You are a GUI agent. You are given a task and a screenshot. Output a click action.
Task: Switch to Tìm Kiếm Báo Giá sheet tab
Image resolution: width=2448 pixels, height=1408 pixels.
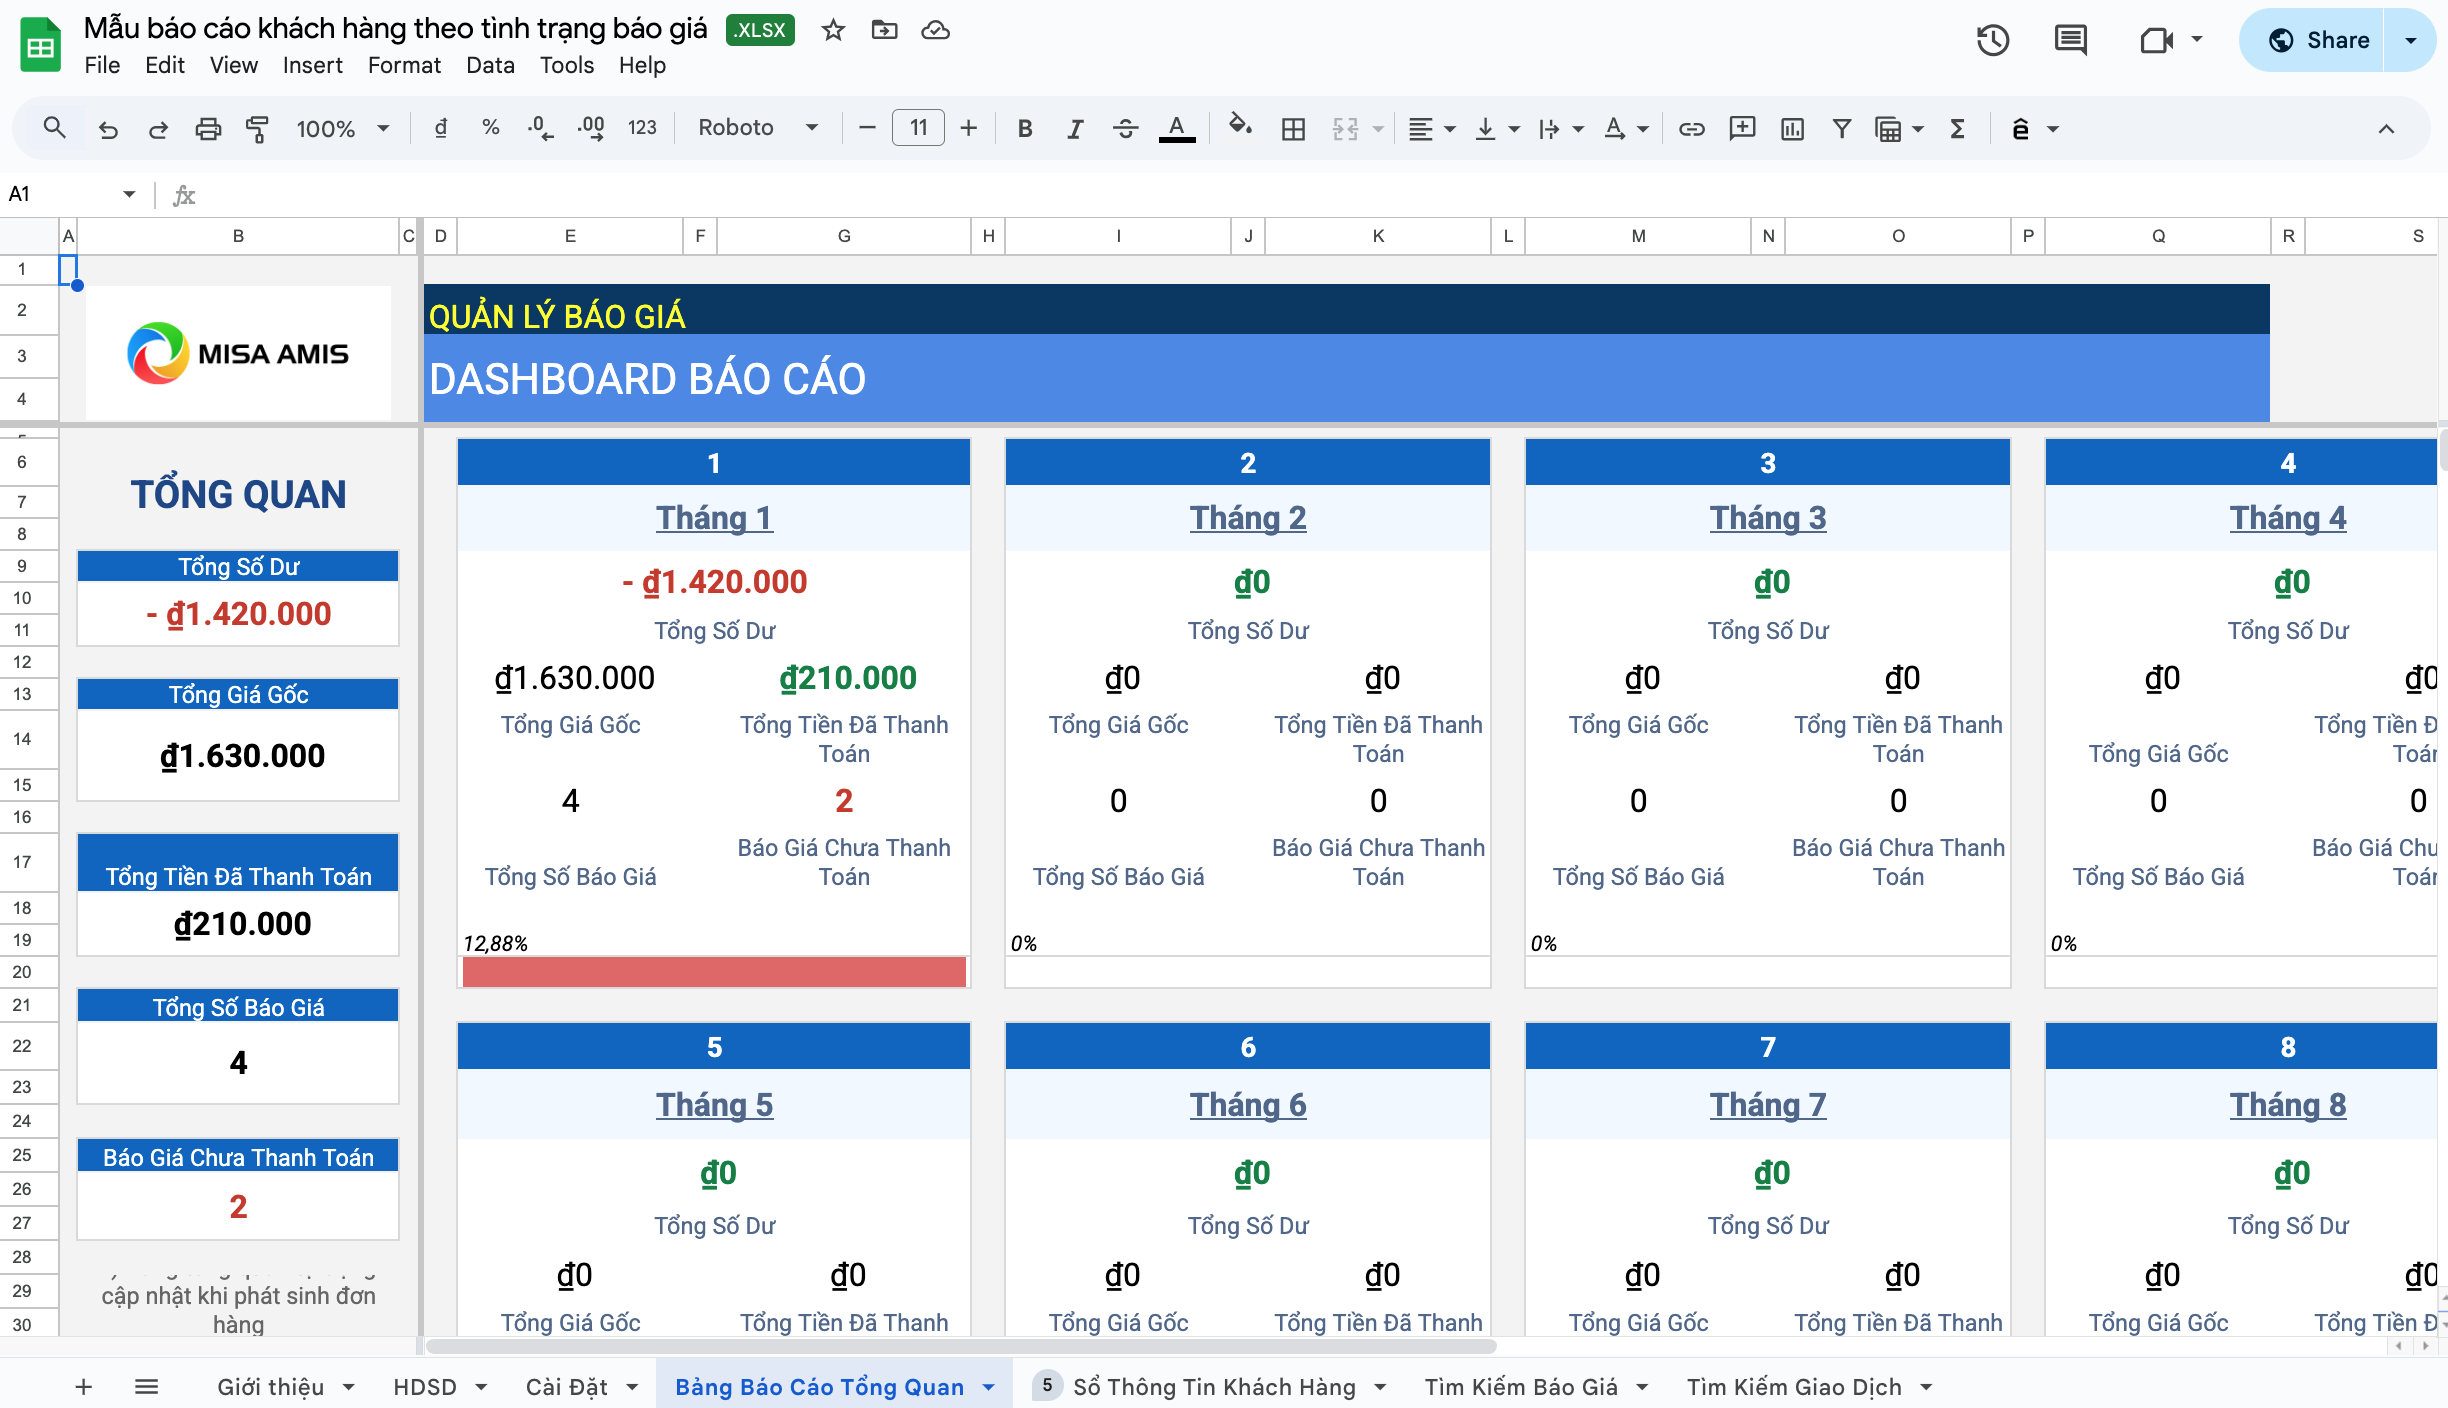(x=1520, y=1386)
